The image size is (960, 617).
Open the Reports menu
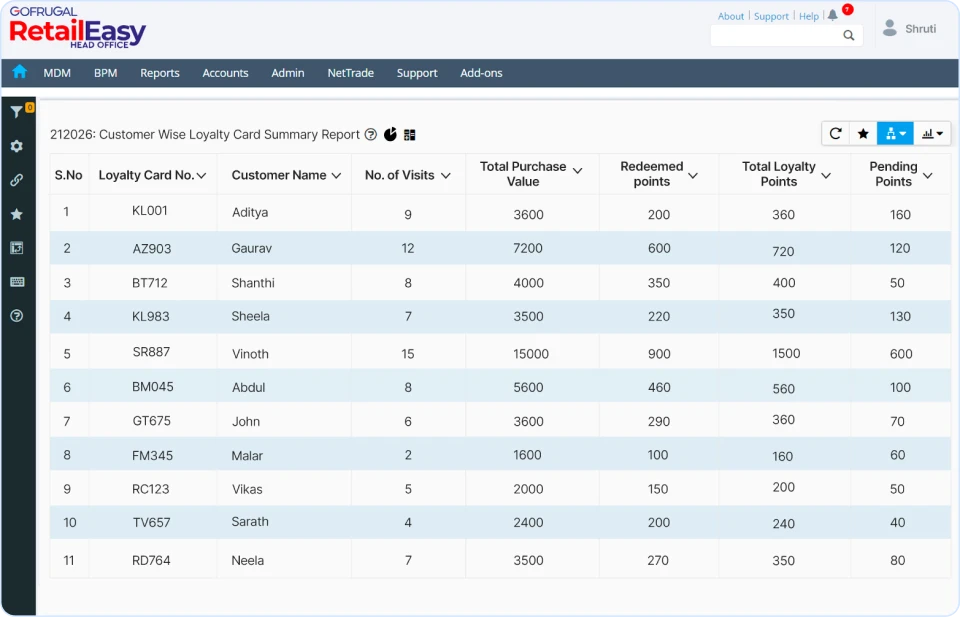coord(159,72)
